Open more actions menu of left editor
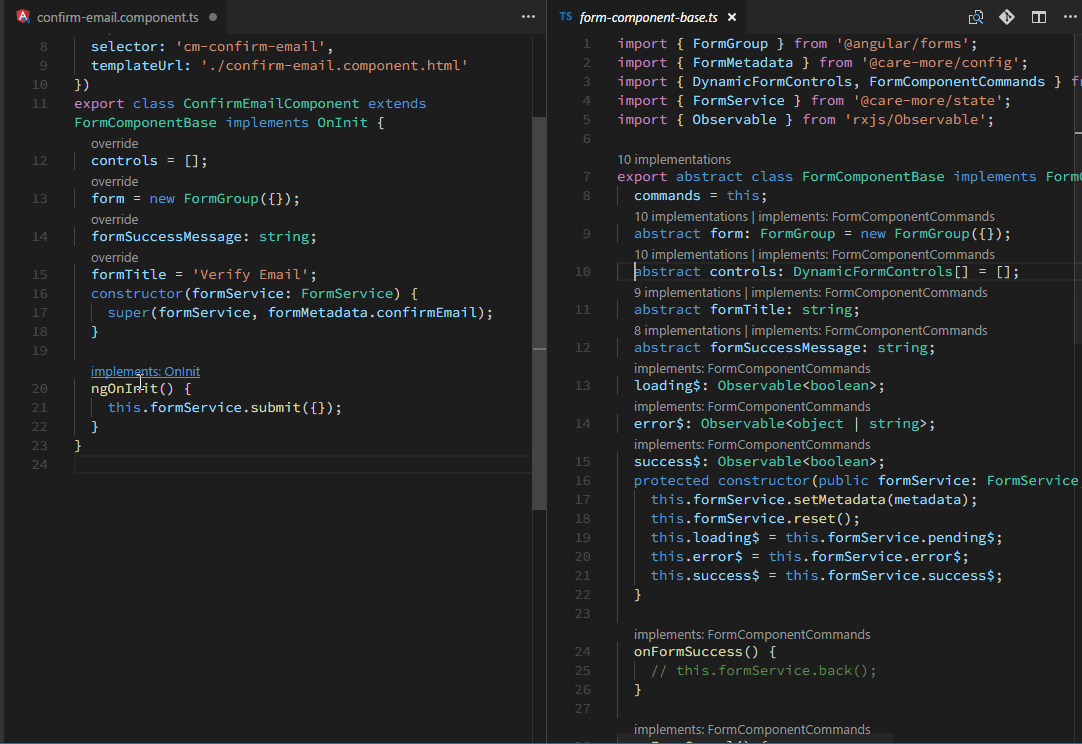 [x=528, y=17]
